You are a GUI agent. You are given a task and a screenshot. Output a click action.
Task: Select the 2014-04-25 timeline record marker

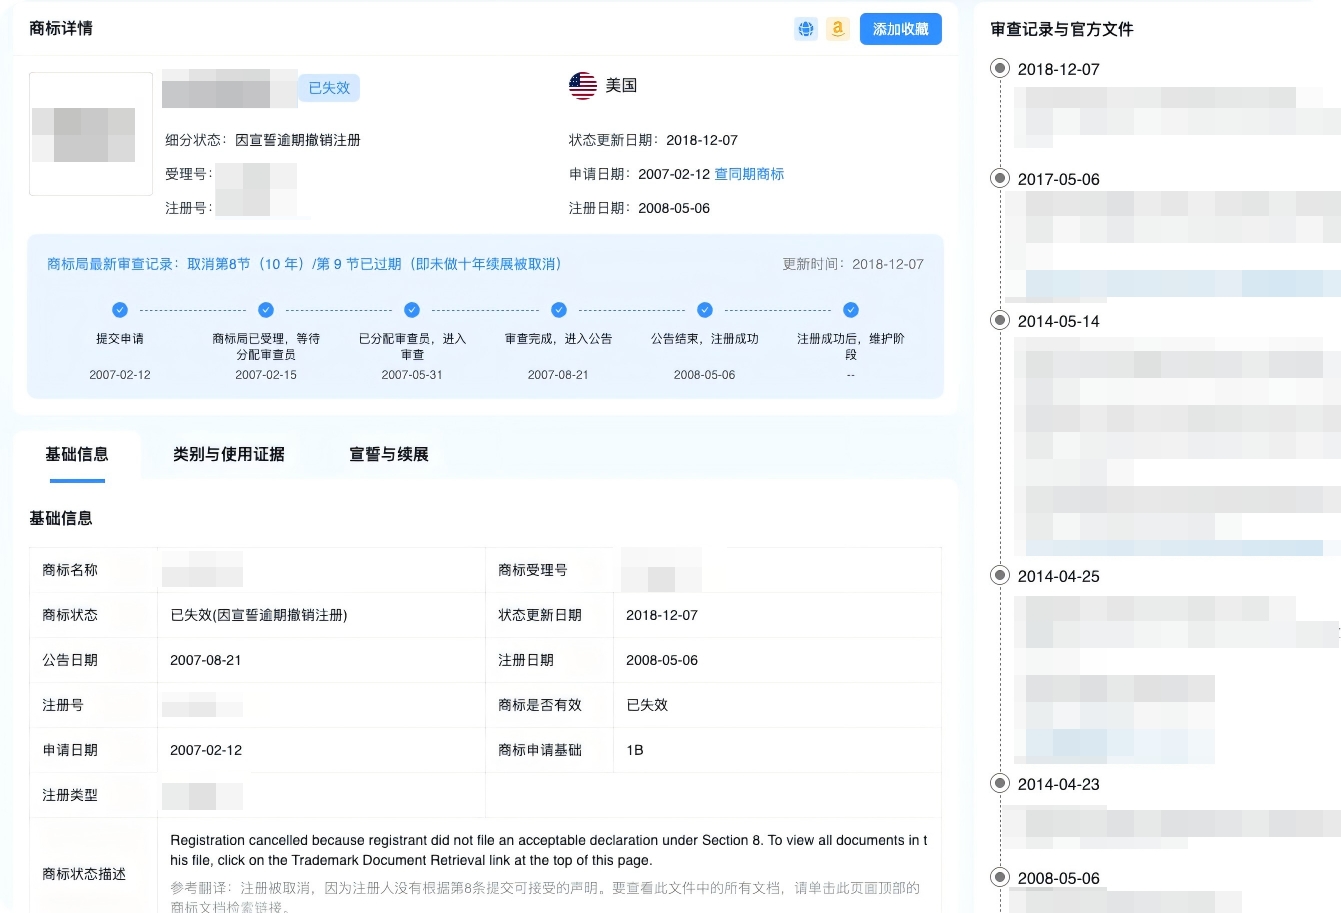click(x=1000, y=576)
